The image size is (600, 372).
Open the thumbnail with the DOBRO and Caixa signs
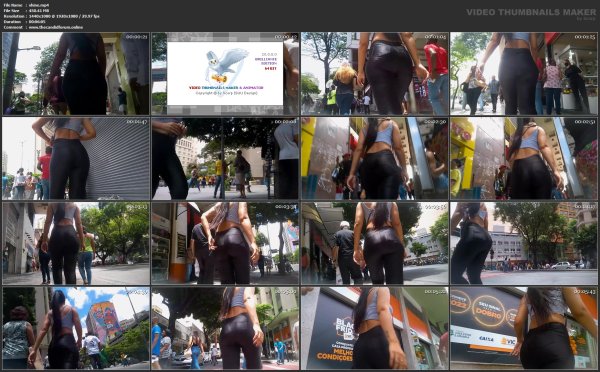[x=524, y=328]
